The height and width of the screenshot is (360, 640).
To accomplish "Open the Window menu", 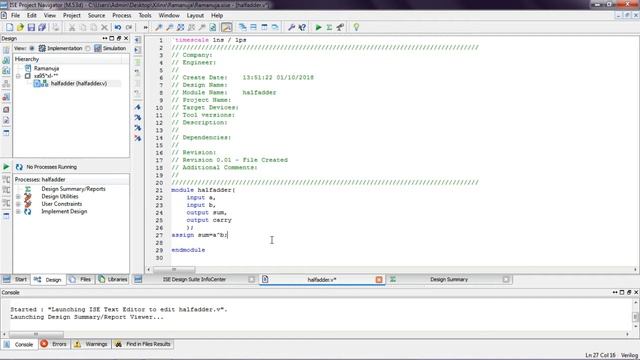I will point(169,16).
